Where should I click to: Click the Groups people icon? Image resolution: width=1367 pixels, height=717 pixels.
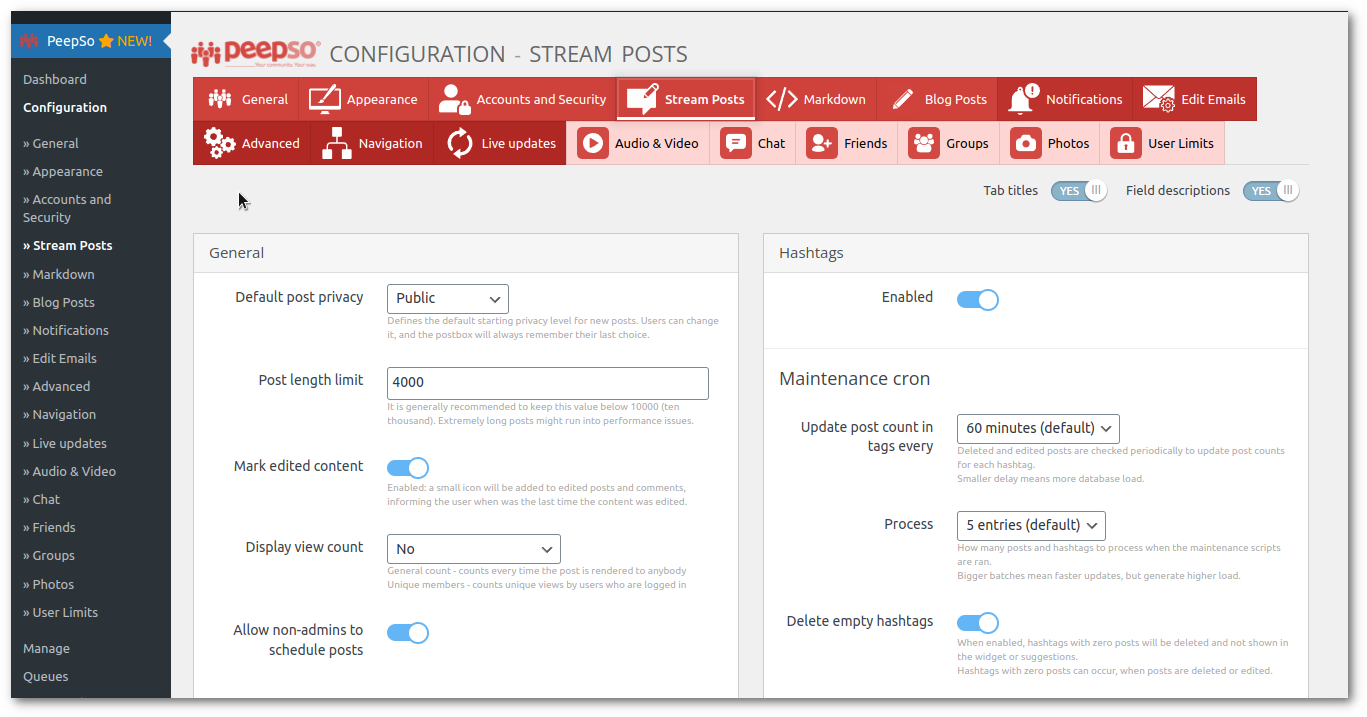click(x=924, y=143)
